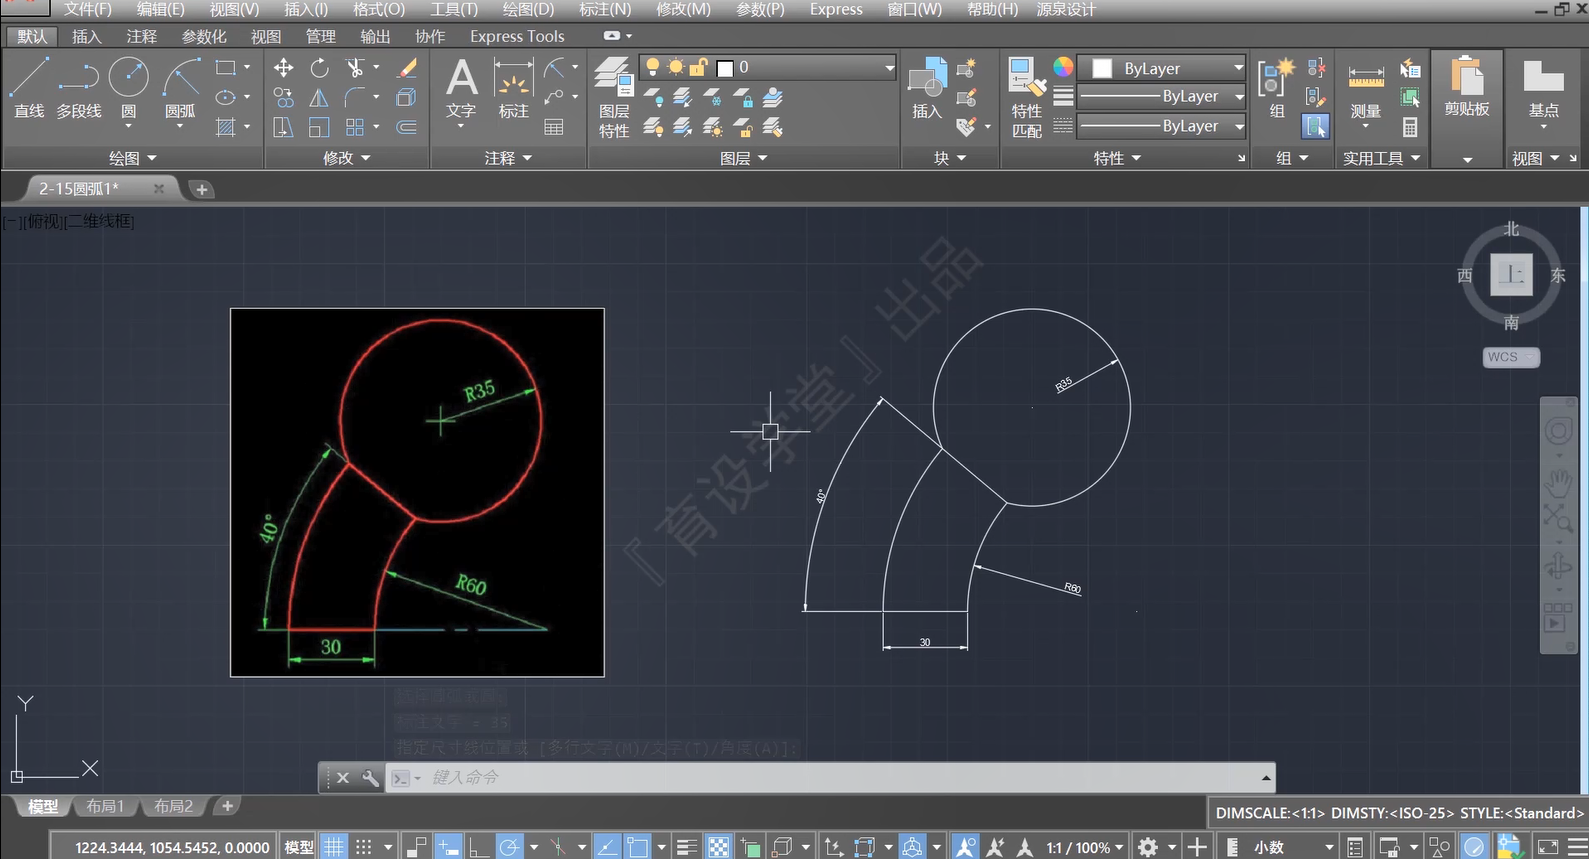Open the 文件(F) menu
The width and height of the screenshot is (1589, 859).
(88, 9)
